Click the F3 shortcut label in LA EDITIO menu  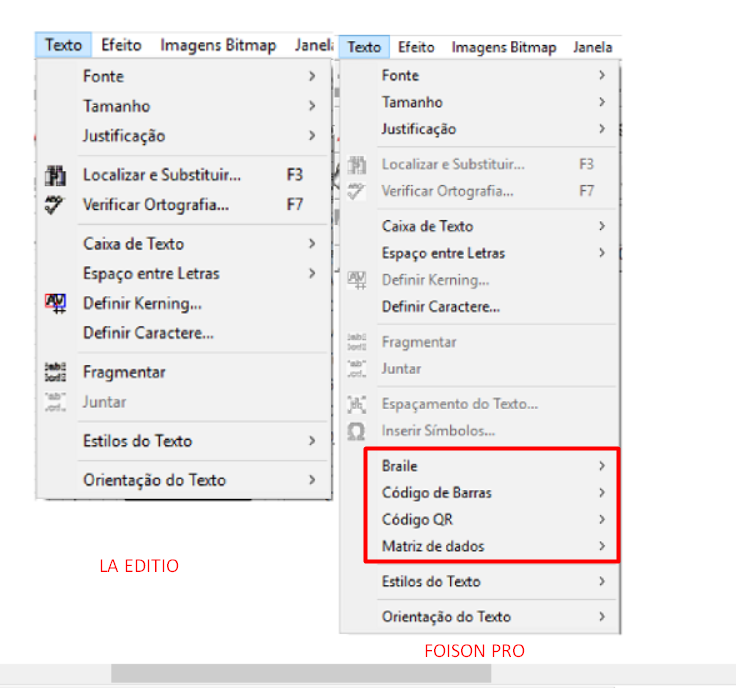pos(295,175)
